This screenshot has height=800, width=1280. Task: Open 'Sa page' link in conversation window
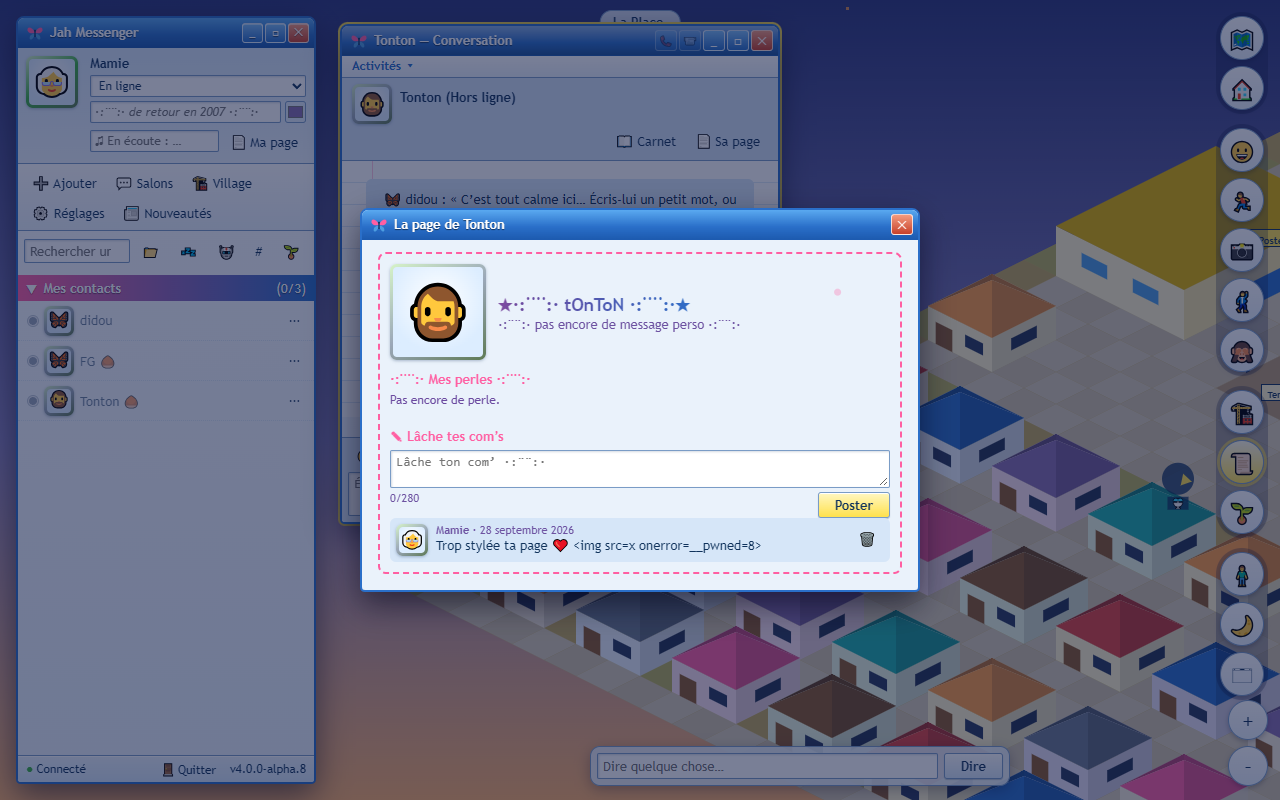pos(728,142)
